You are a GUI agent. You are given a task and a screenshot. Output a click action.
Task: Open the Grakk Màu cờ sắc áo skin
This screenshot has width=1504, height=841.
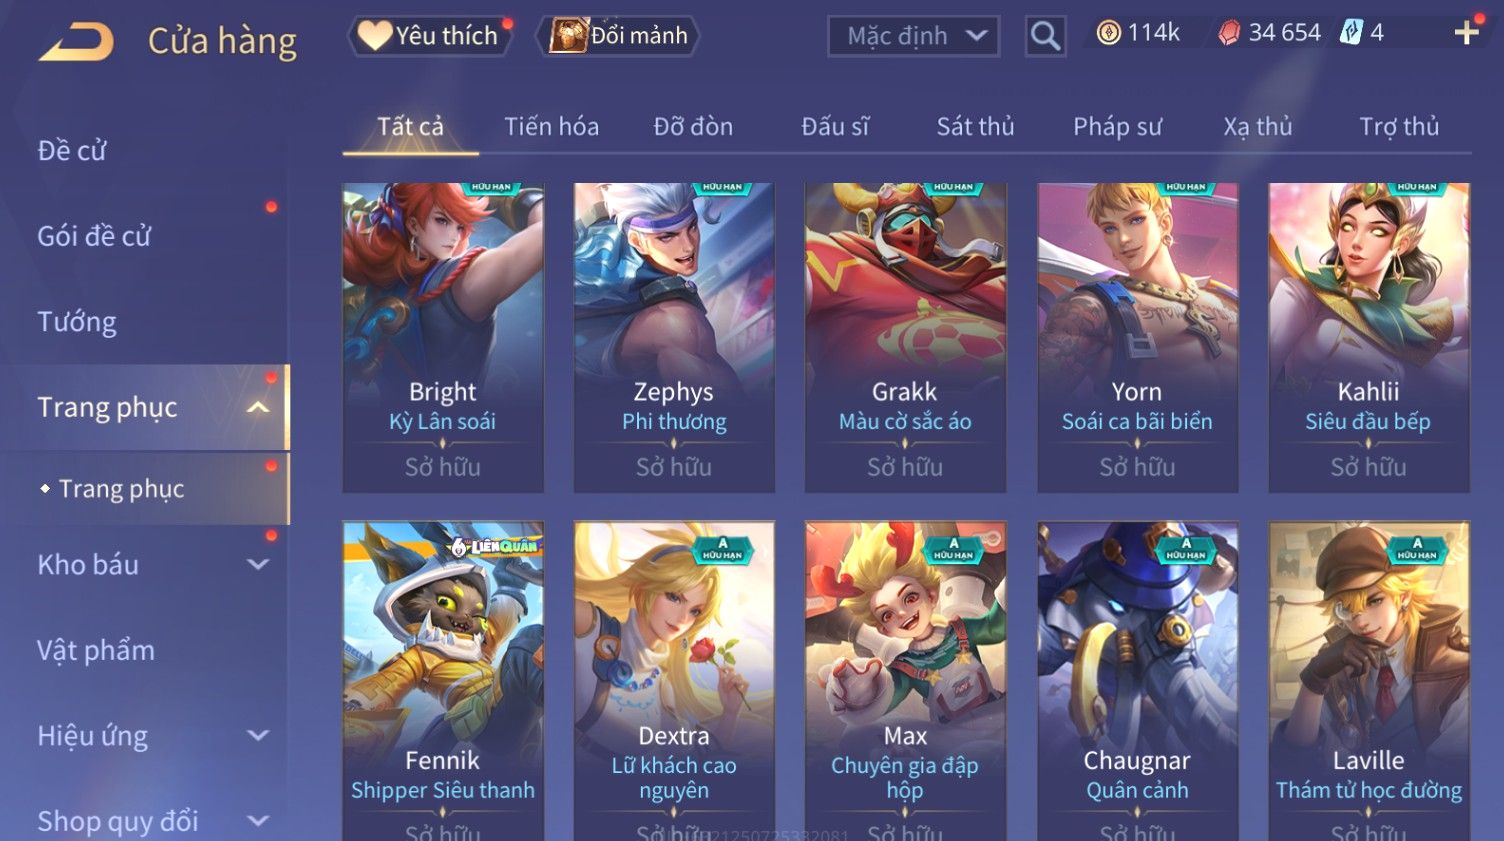click(905, 337)
